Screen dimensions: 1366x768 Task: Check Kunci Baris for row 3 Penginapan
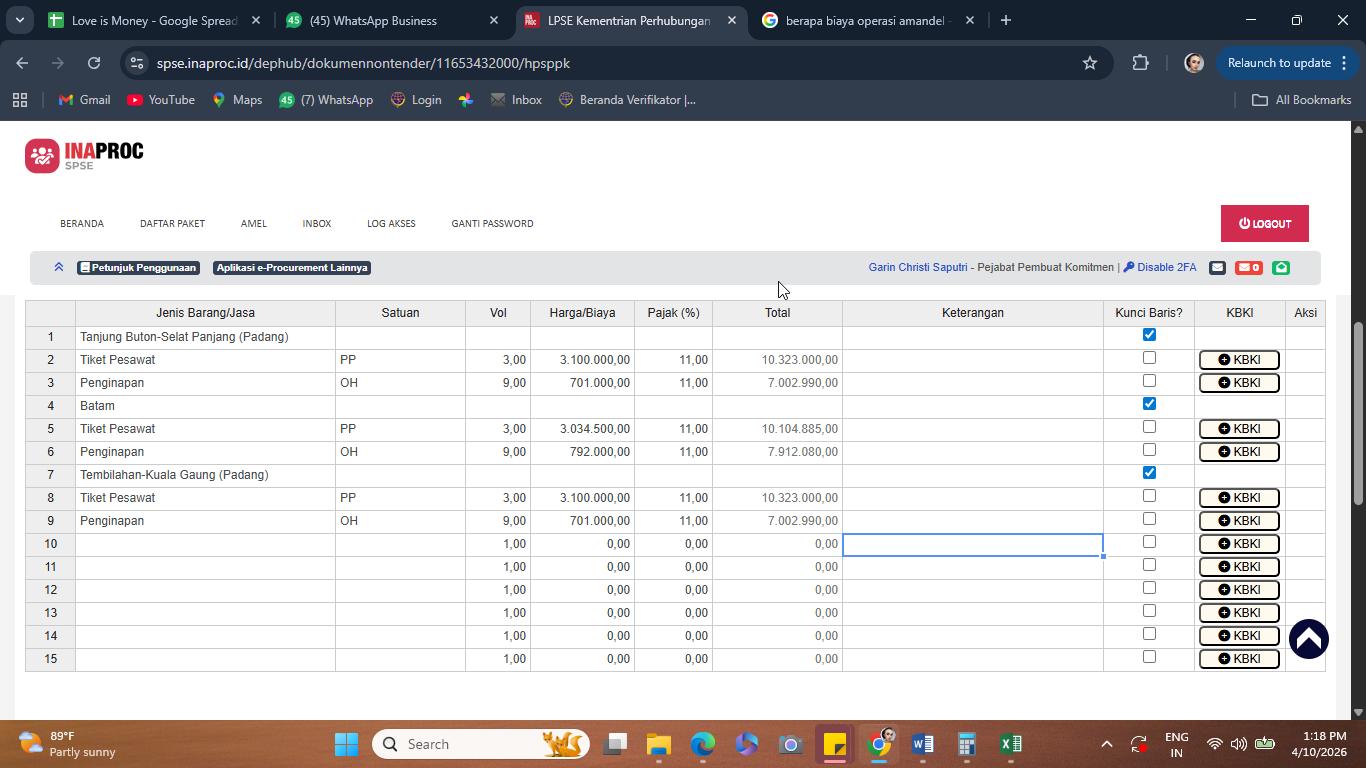1149,381
